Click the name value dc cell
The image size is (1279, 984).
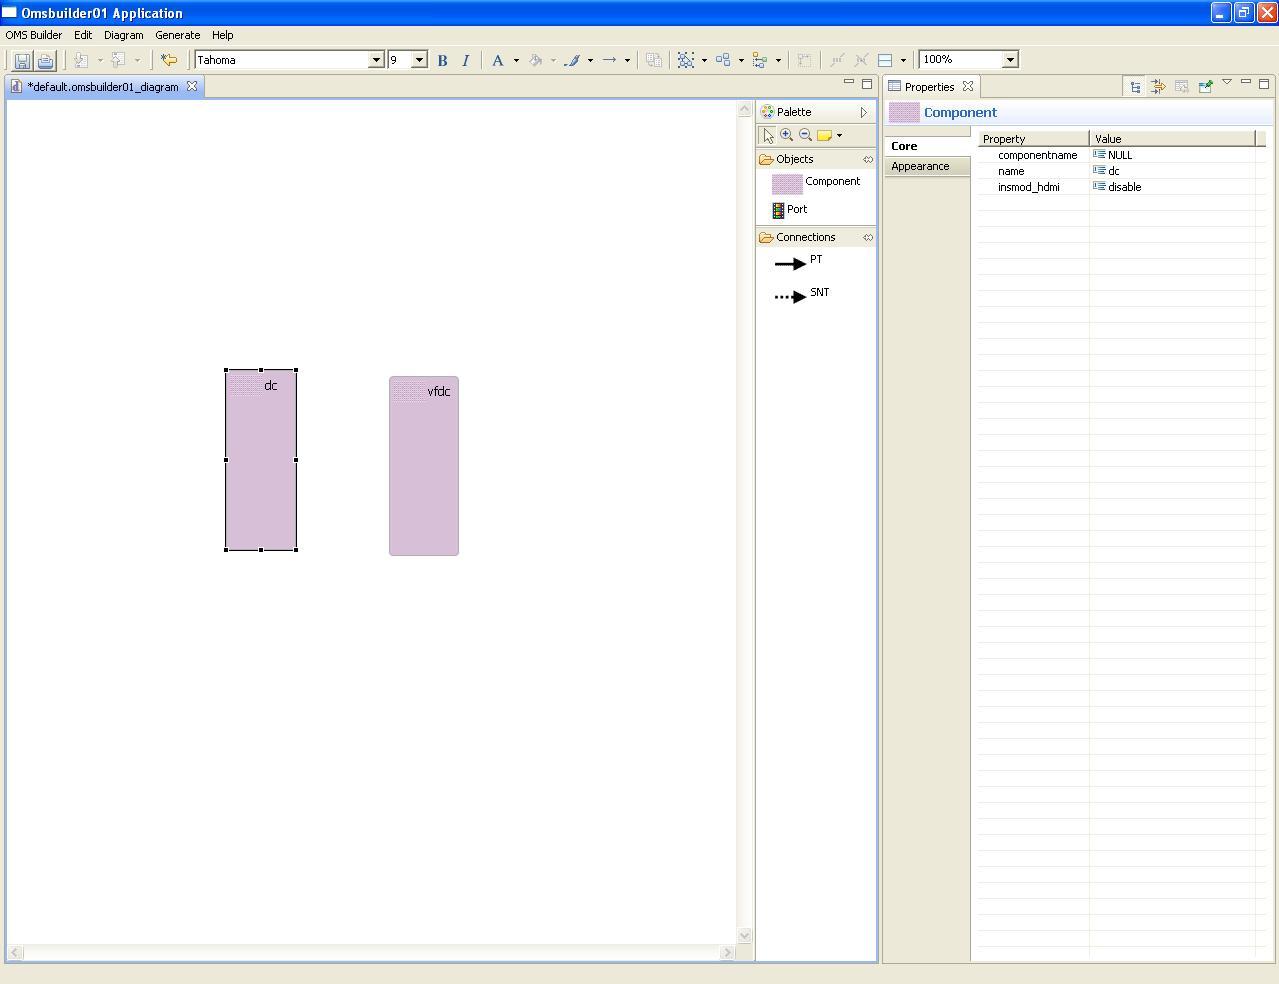1172,171
